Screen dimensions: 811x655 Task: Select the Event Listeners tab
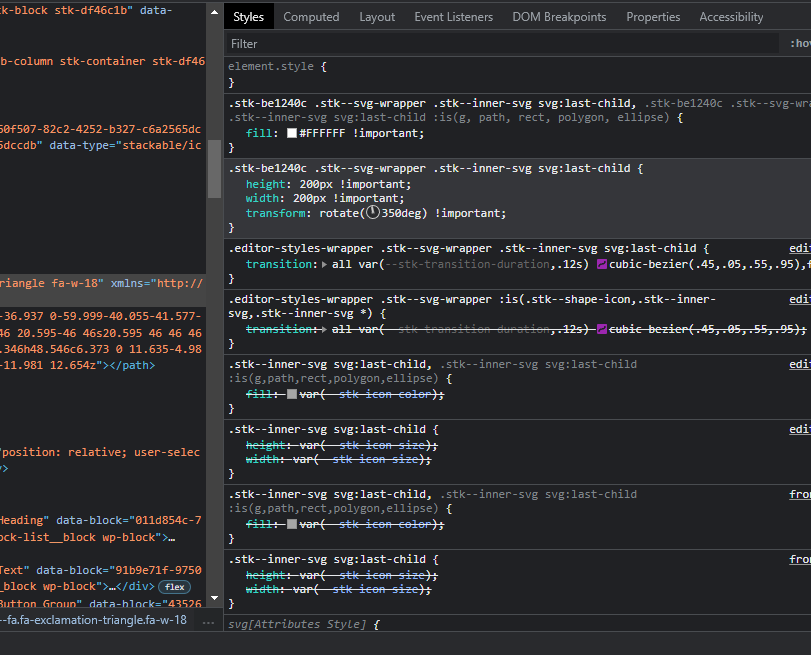pos(453,17)
